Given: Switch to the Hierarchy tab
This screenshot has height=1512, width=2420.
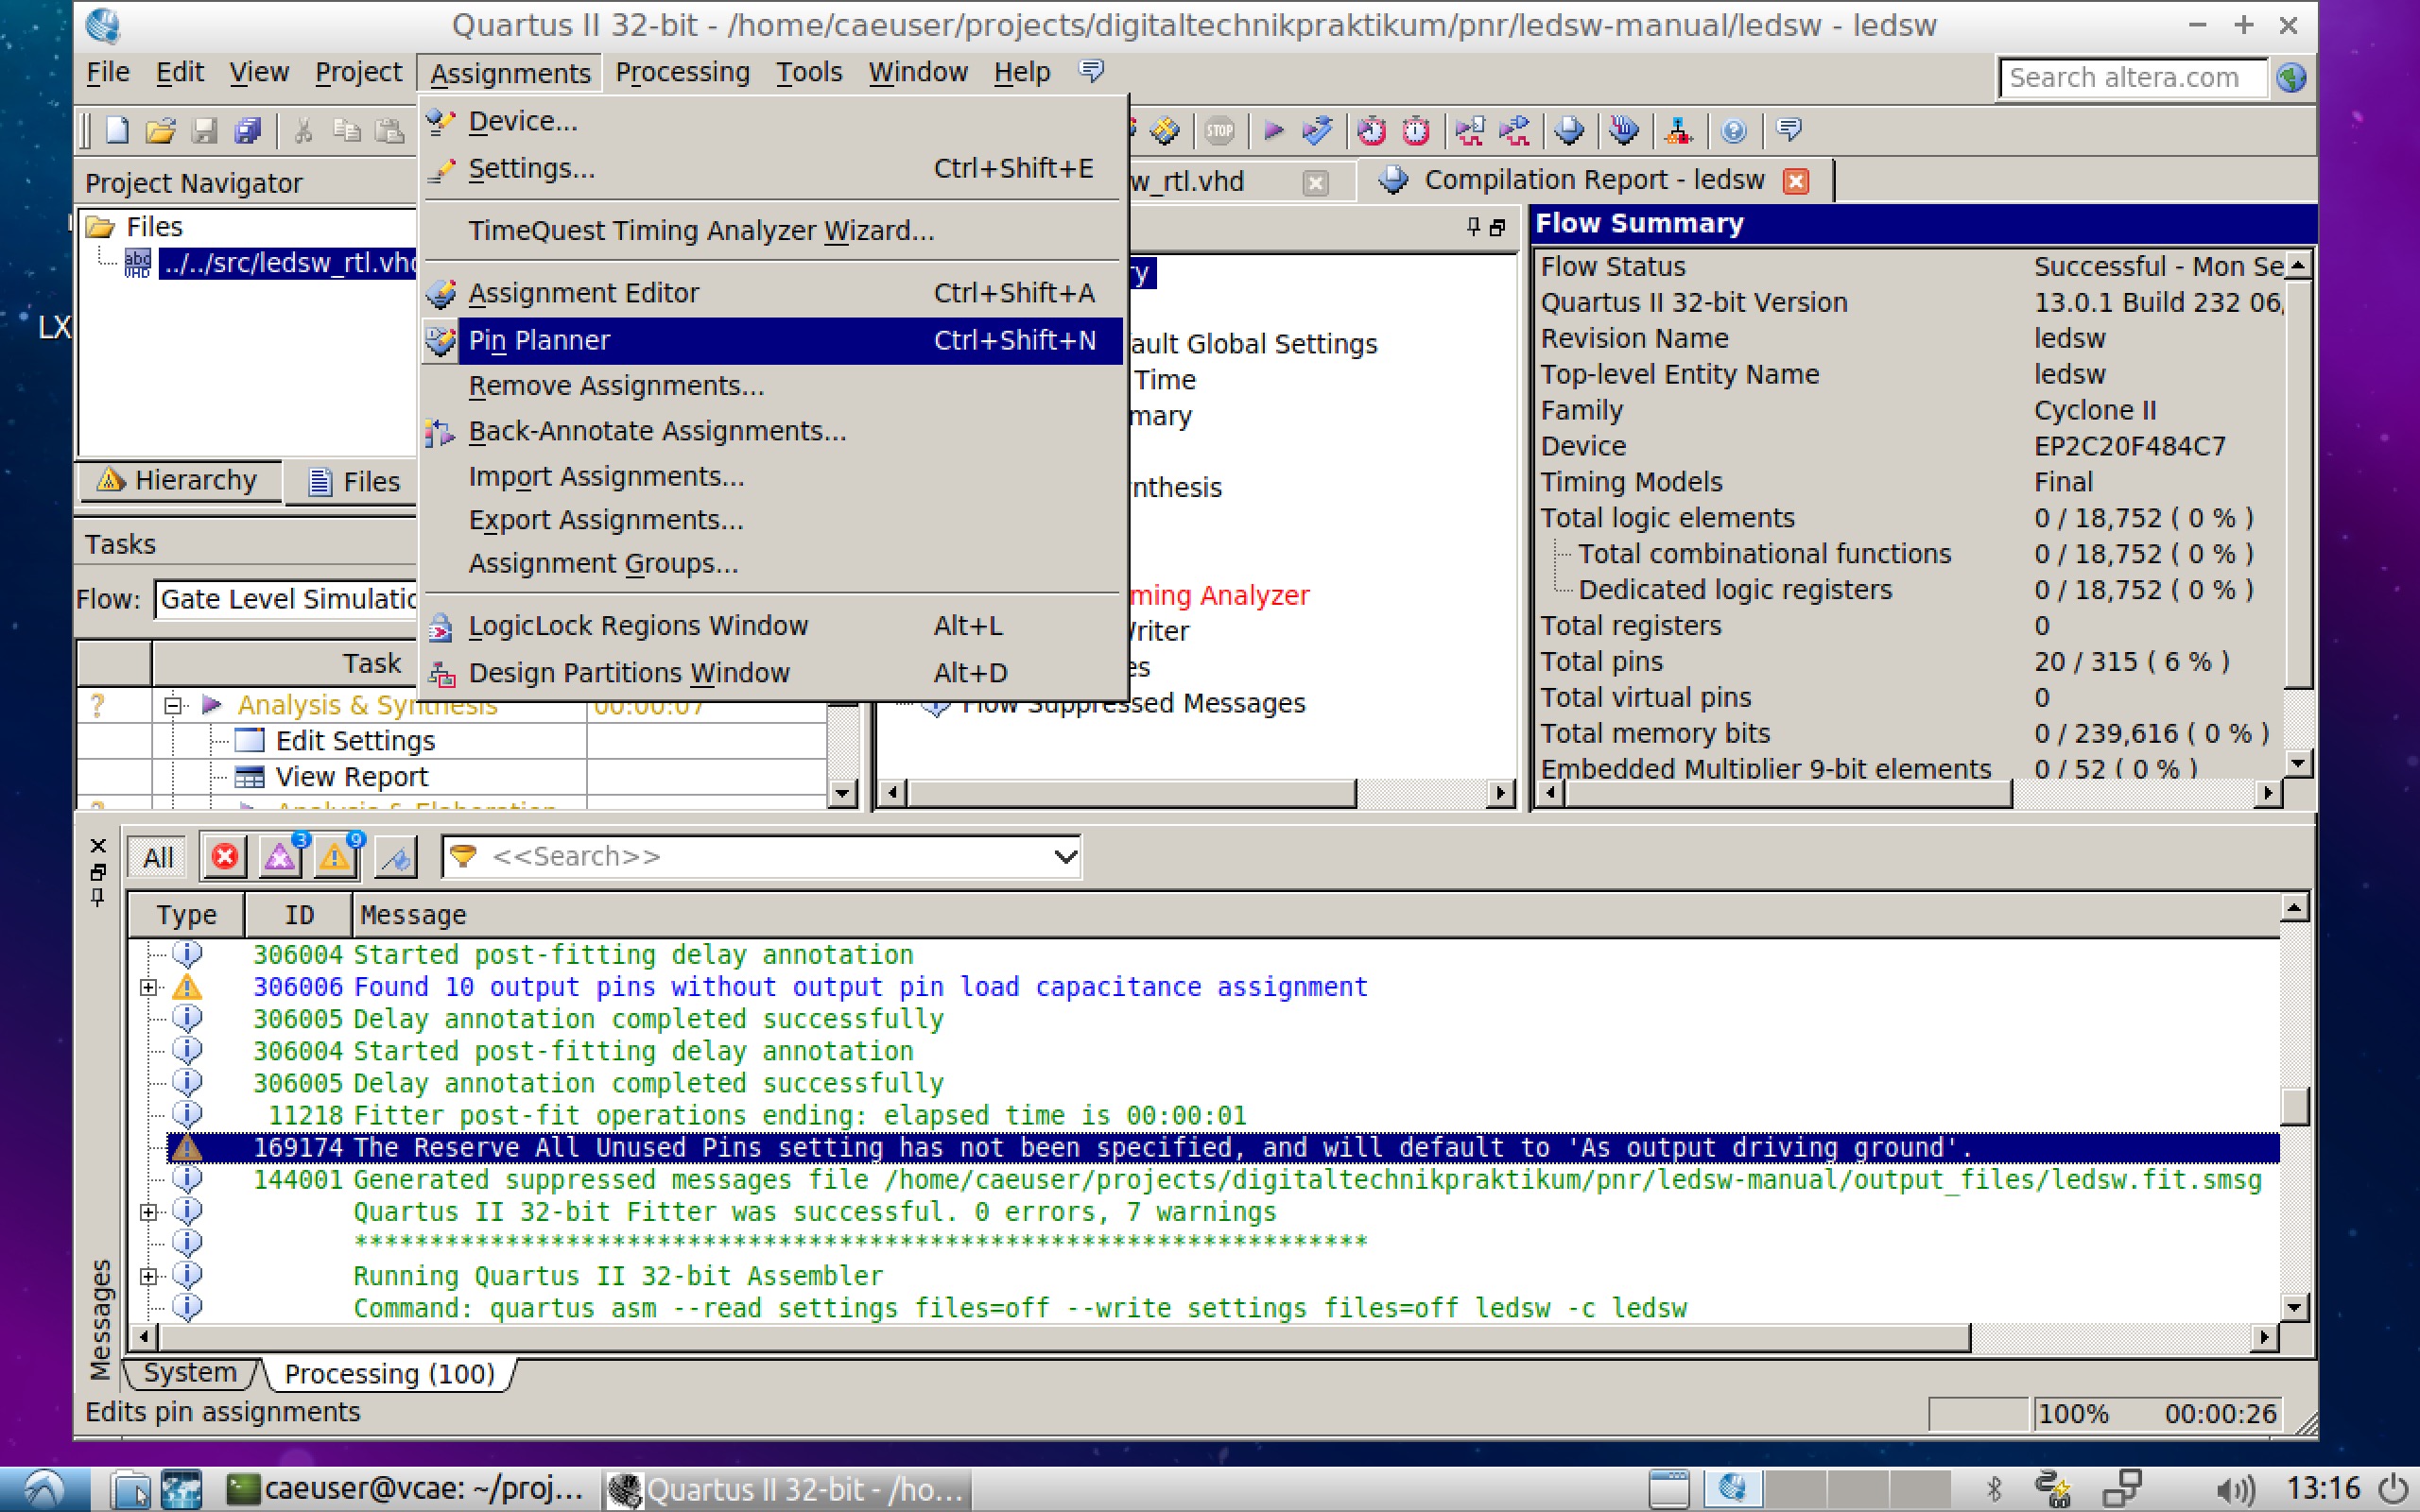Looking at the screenshot, I should tap(179, 481).
